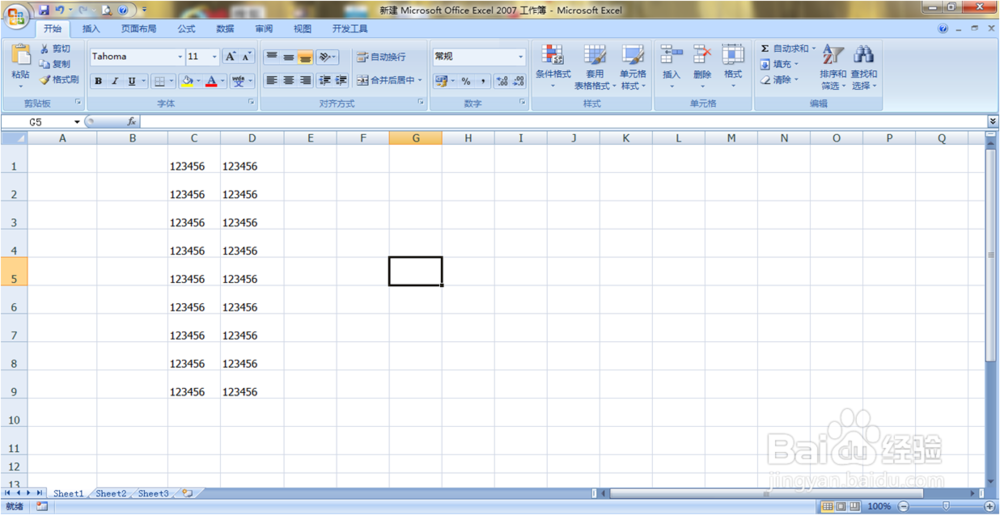Click 合并后居中 merge and center
This screenshot has height=515, width=1000.
point(386,80)
